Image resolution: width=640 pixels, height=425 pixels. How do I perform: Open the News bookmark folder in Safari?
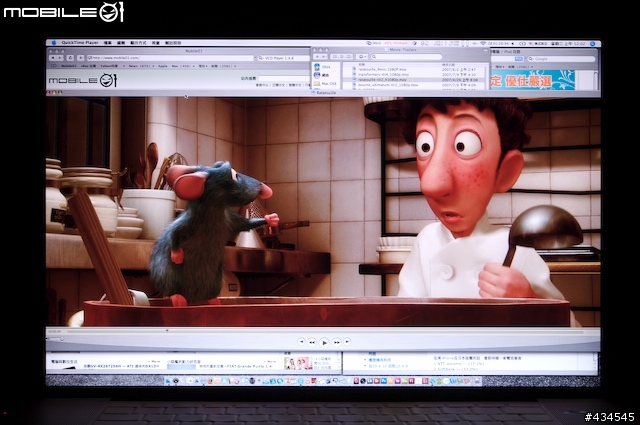[141, 66]
